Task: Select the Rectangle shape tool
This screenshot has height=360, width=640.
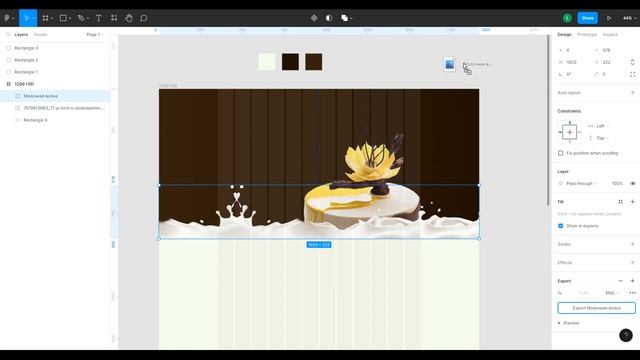Action: point(63,18)
